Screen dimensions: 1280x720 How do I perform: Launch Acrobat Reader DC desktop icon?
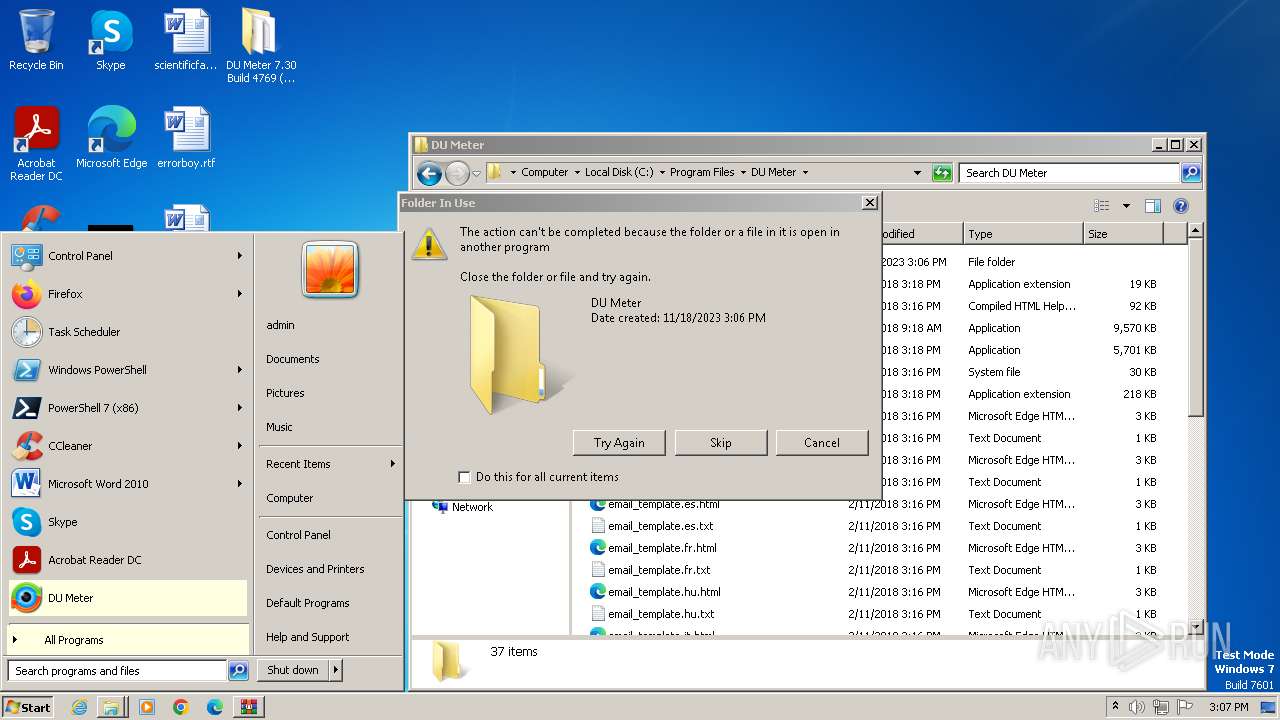[36, 144]
